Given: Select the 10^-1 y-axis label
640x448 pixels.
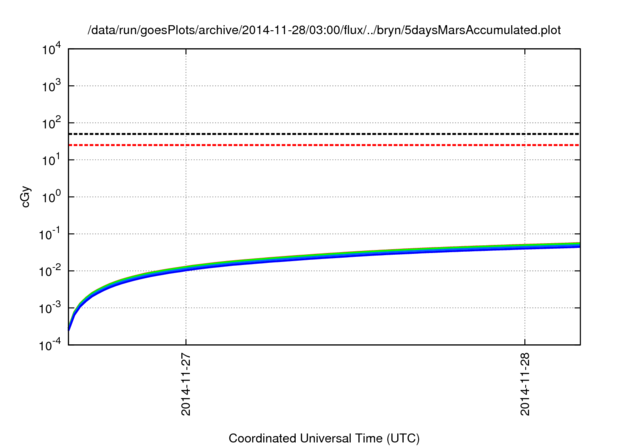Looking at the screenshot, I should (50, 234).
